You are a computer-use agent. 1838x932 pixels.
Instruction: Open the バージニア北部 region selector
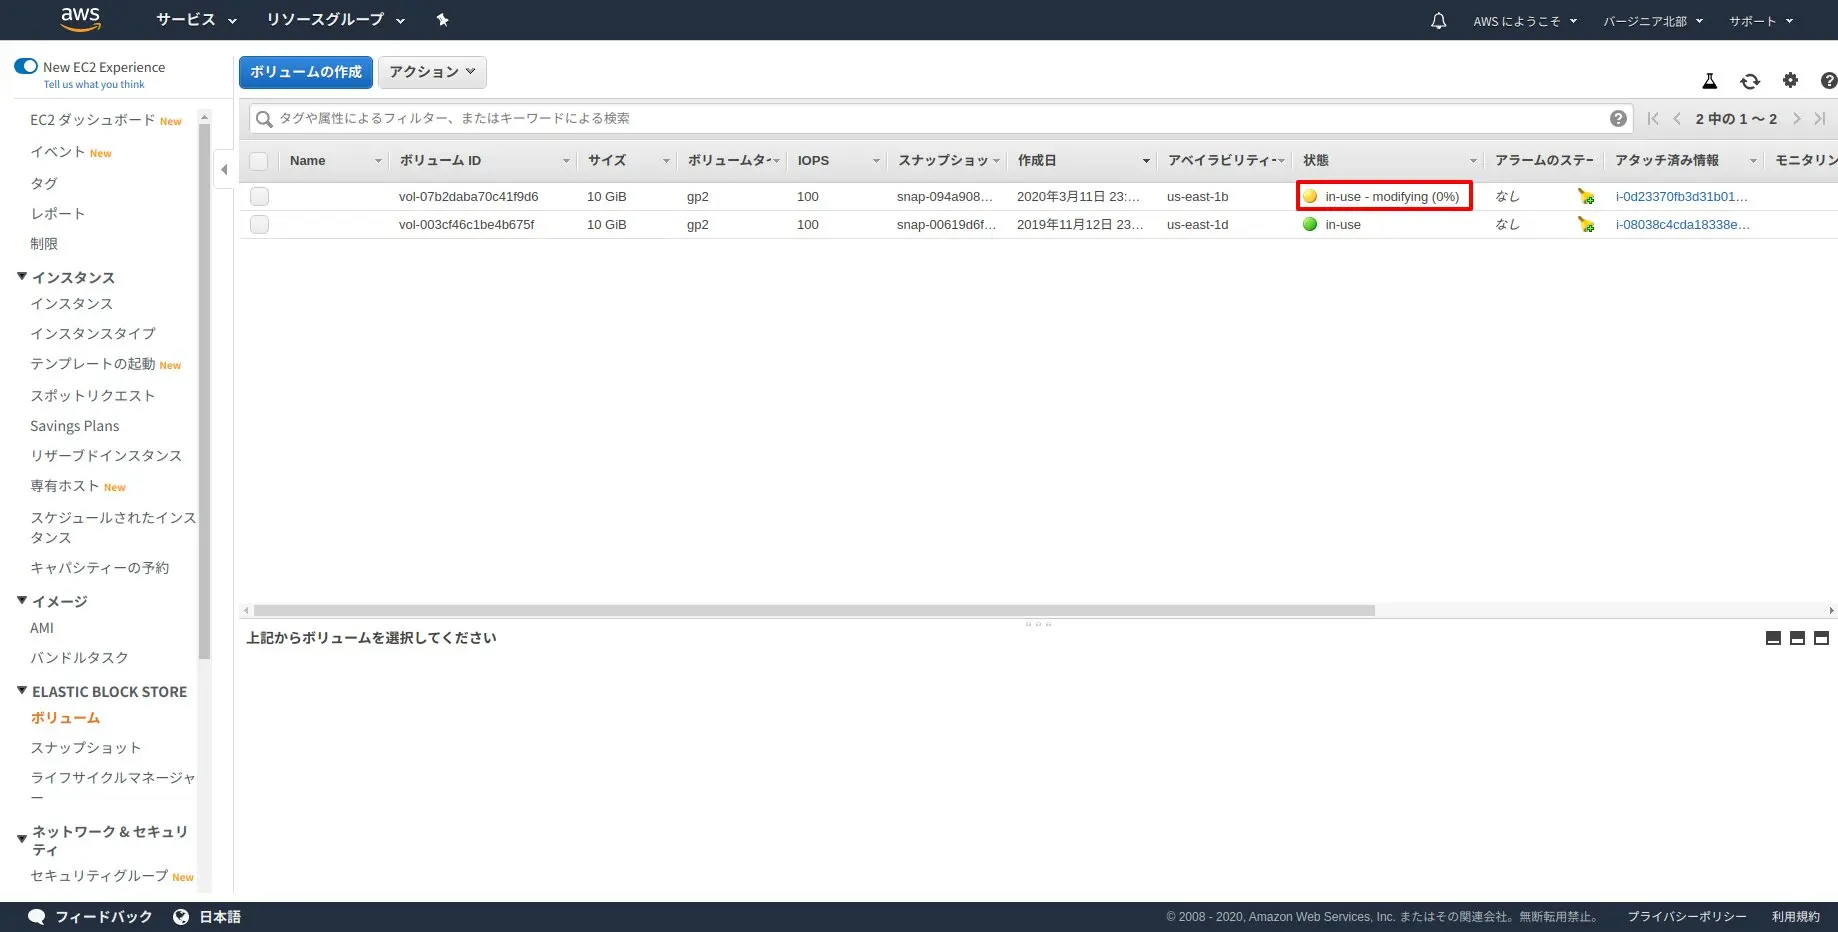[x=1652, y=21]
